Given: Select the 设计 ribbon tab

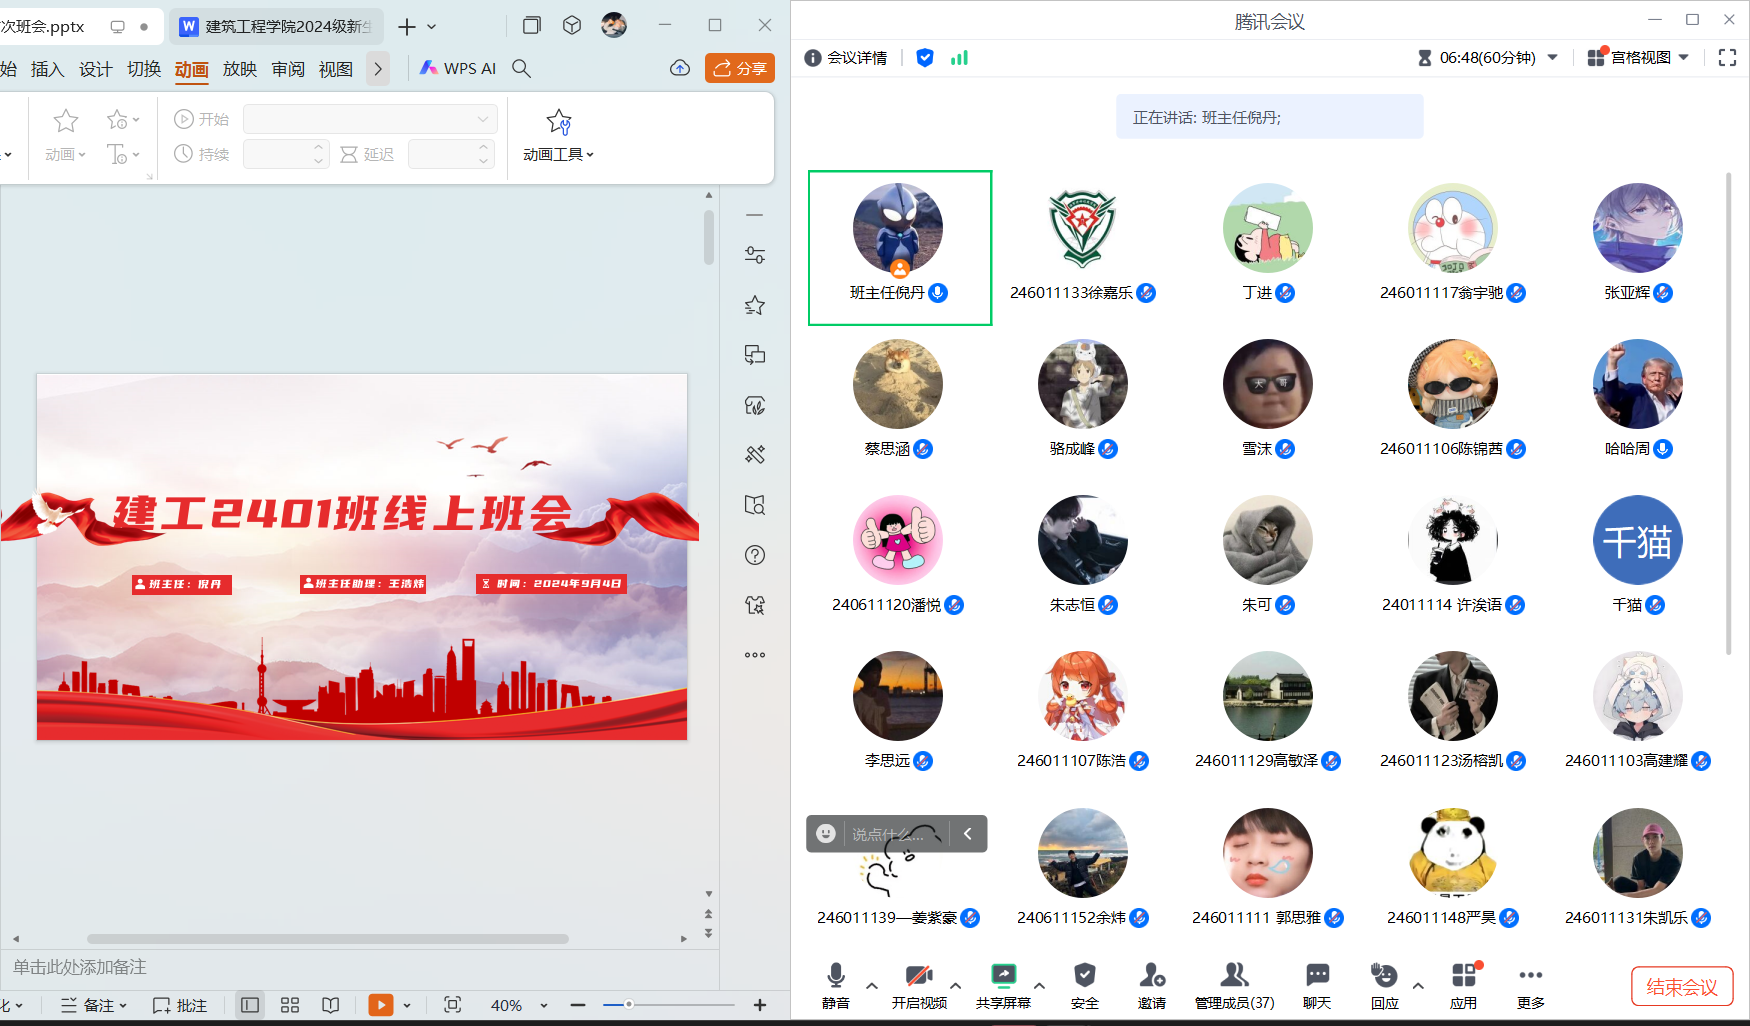Looking at the screenshot, I should tap(95, 69).
